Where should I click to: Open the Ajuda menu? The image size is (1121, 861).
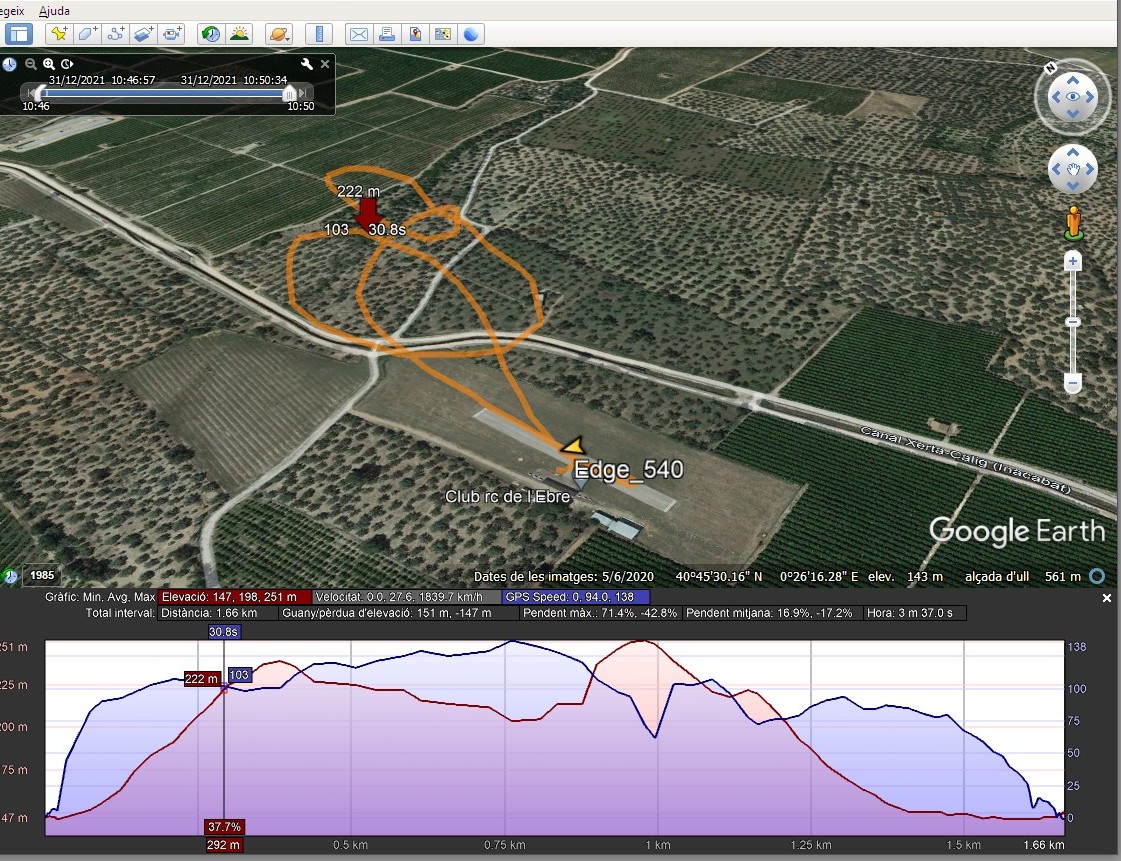point(54,11)
